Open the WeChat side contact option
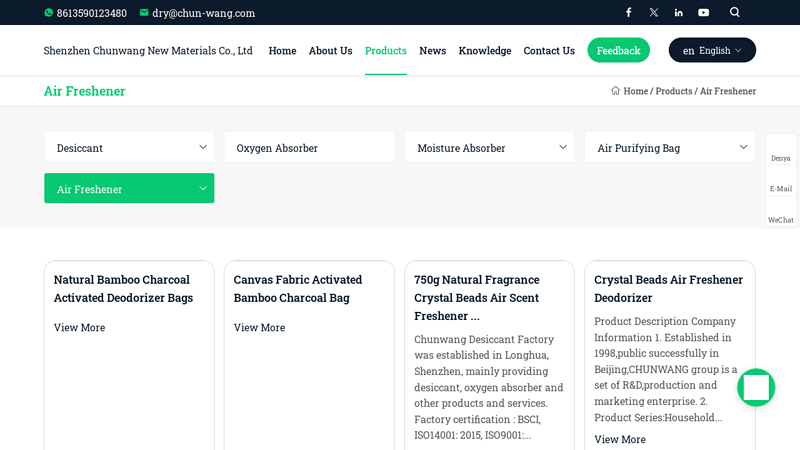 (x=781, y=213)
